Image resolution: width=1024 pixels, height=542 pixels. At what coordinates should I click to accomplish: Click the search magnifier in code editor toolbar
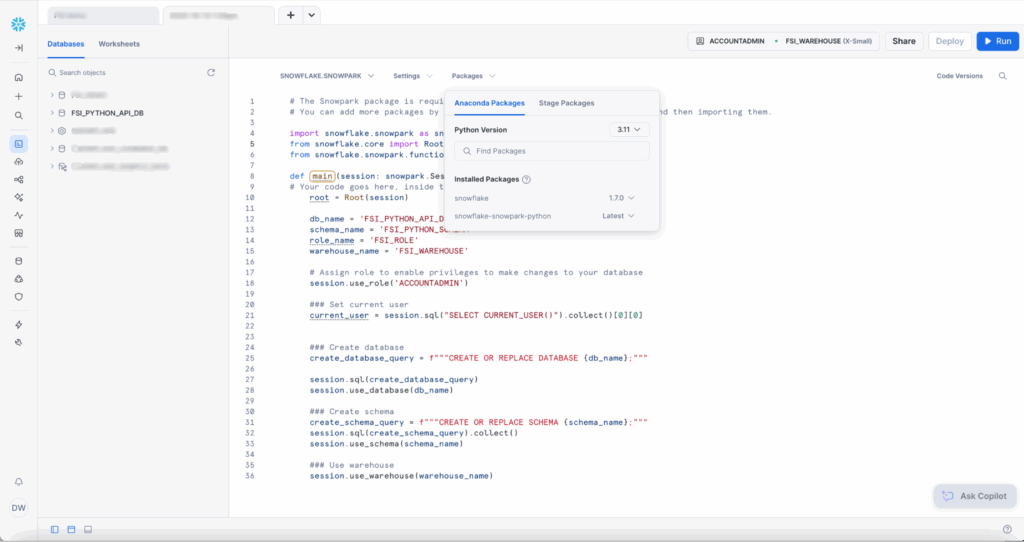[x=1003, y=76]
